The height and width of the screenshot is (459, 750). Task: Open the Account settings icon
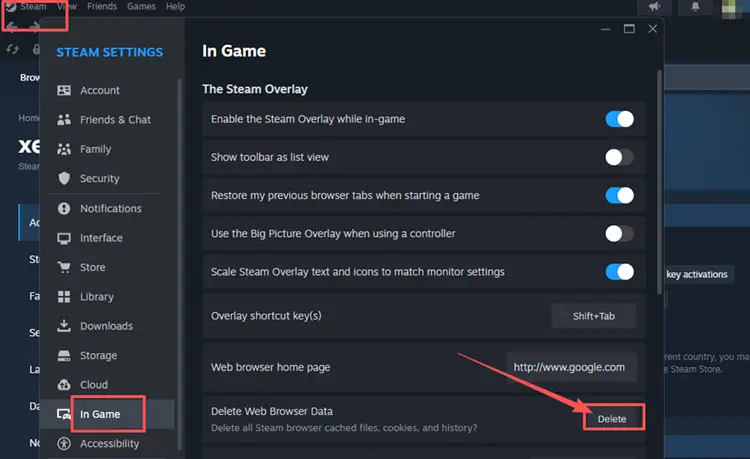point(64,90)
